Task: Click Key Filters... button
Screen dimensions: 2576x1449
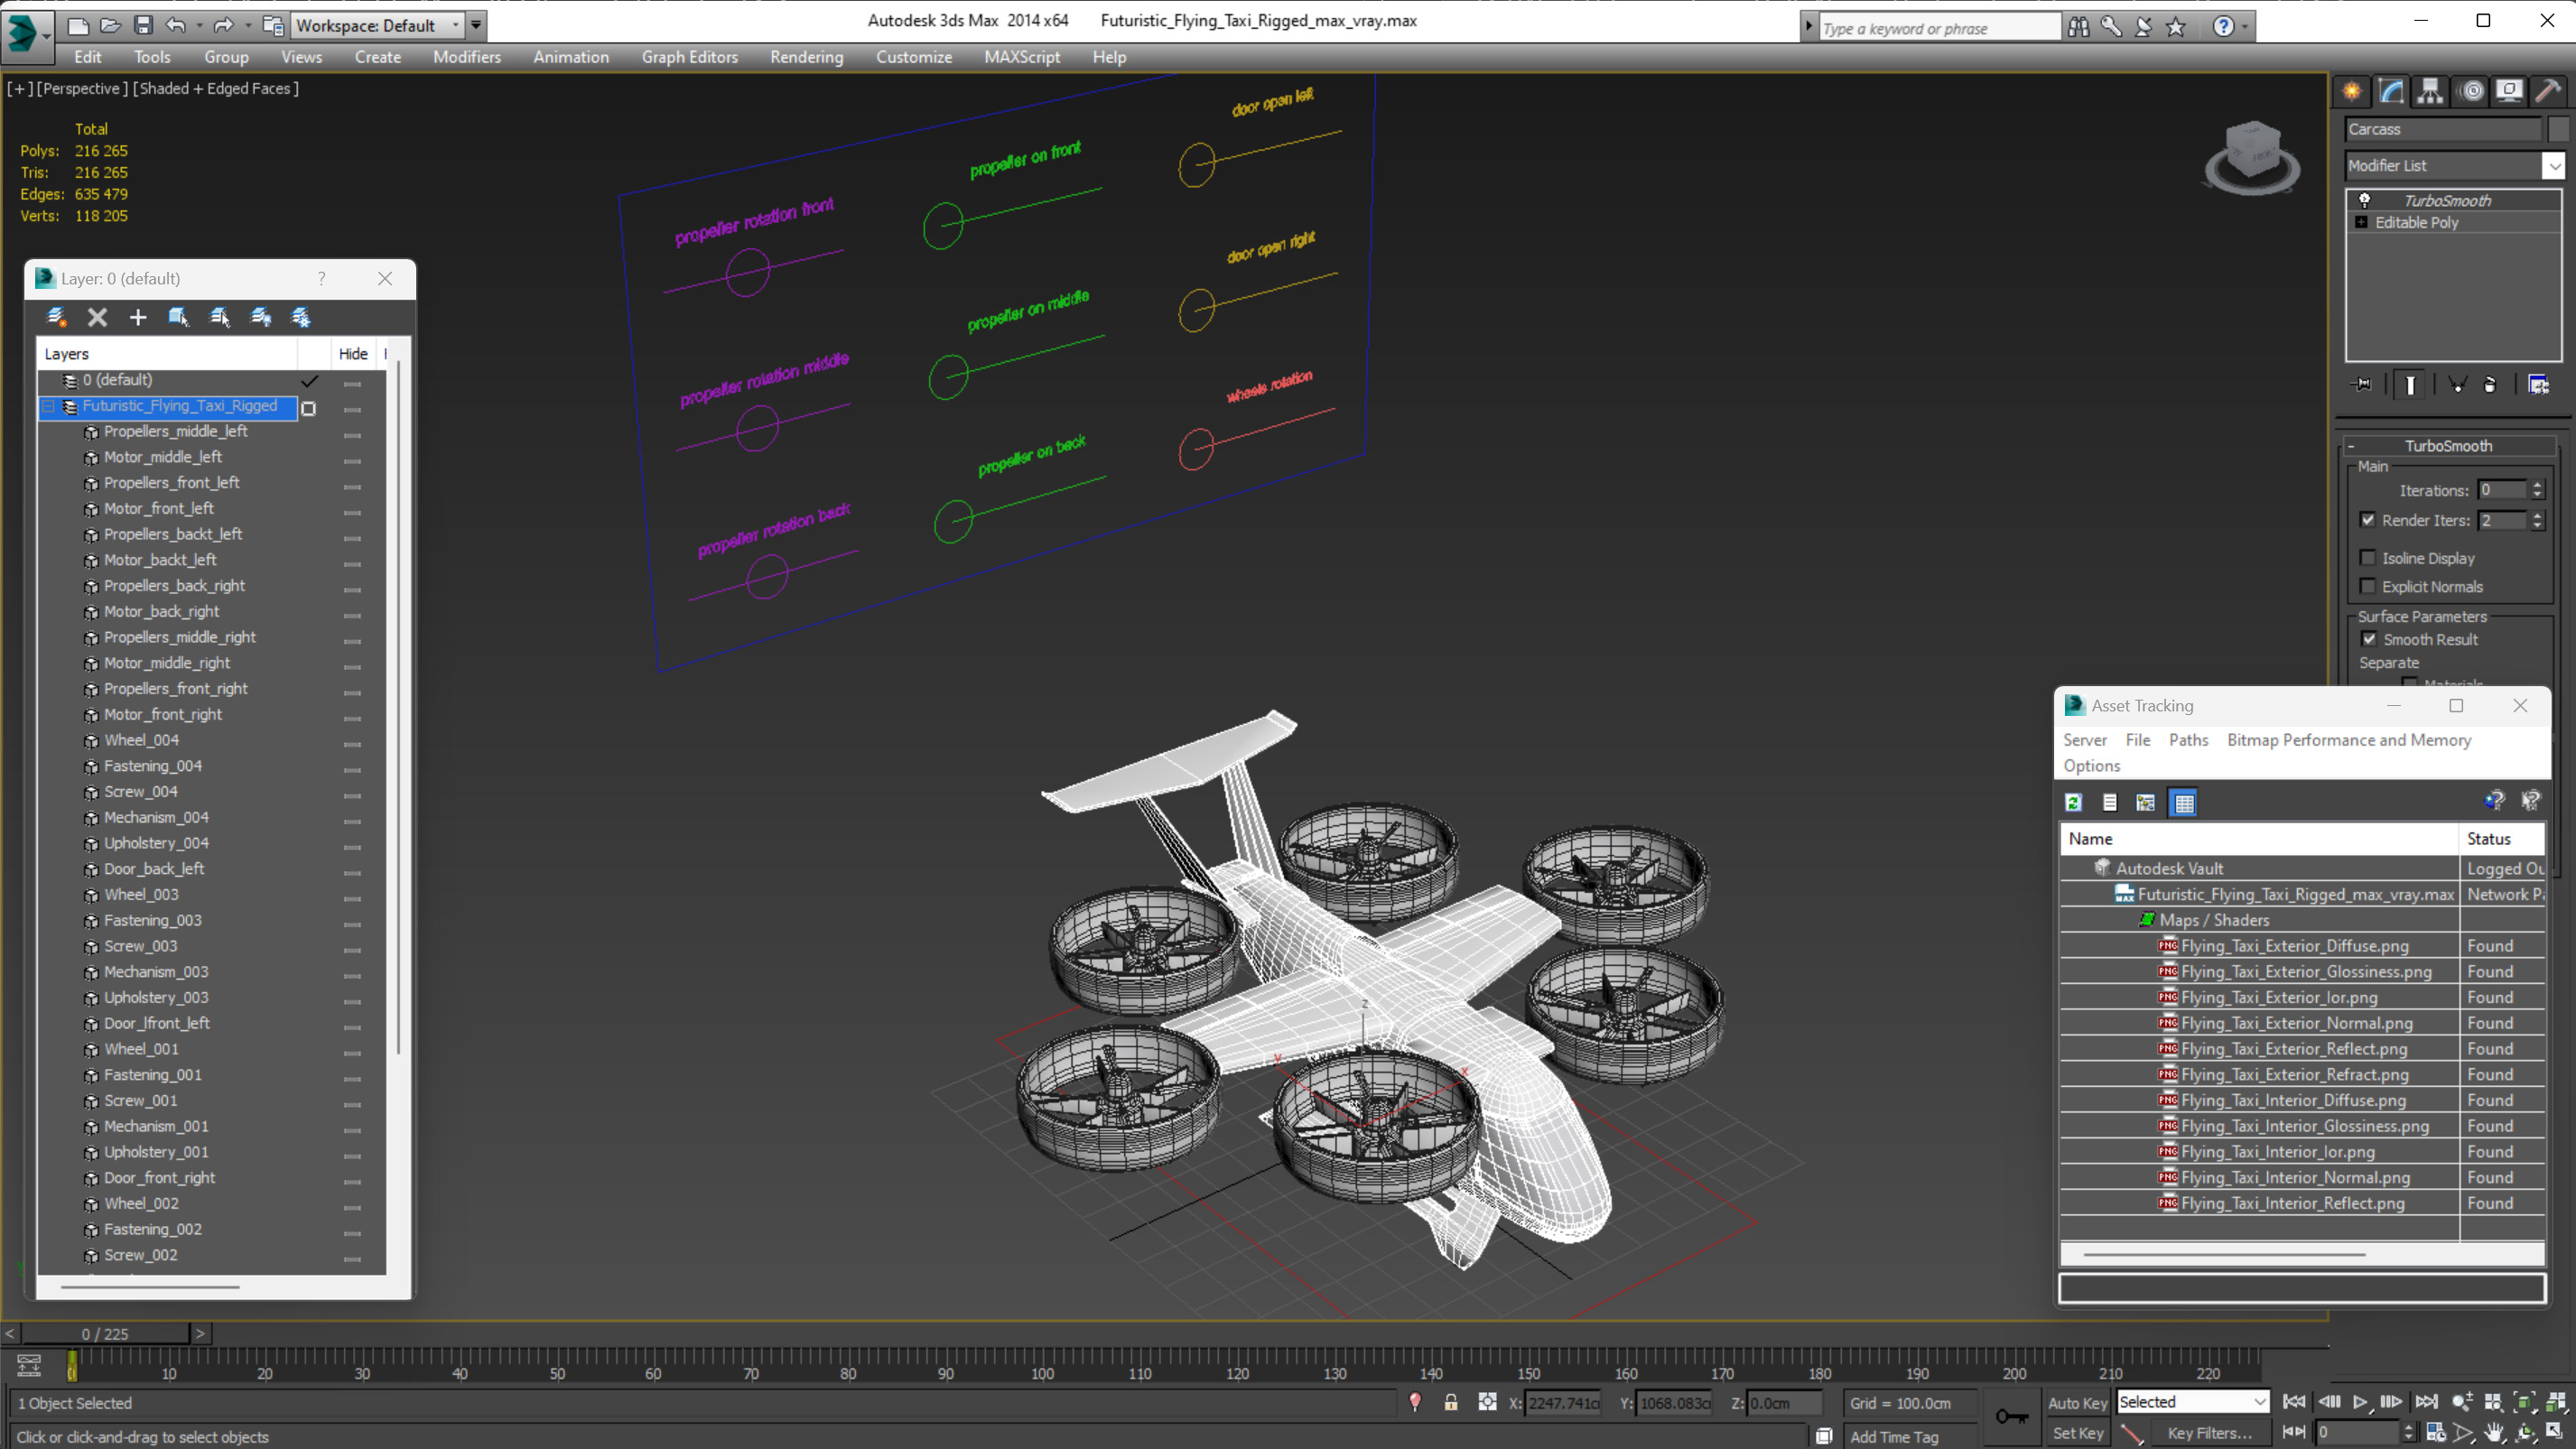Action: click(x=2210, y=1433)
